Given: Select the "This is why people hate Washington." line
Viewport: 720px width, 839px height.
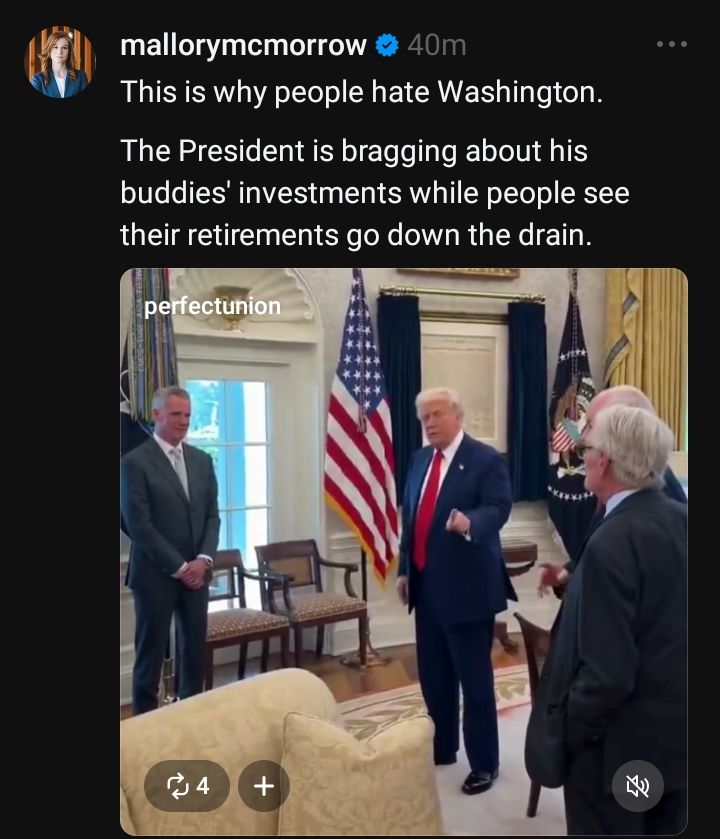Looking at the screenshot, I should pyautogui.click(x=362, y=92).
